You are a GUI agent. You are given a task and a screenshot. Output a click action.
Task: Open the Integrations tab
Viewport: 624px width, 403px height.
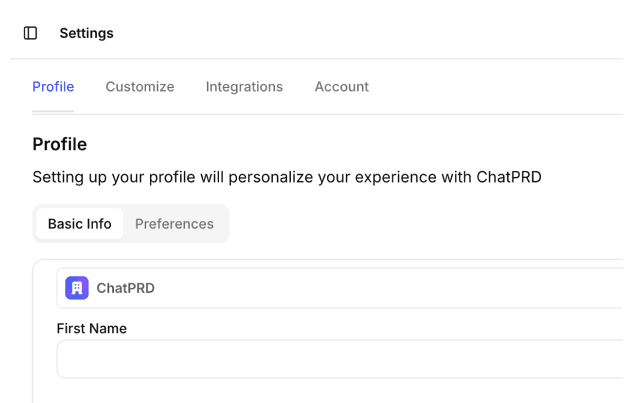tap(244, 87)
